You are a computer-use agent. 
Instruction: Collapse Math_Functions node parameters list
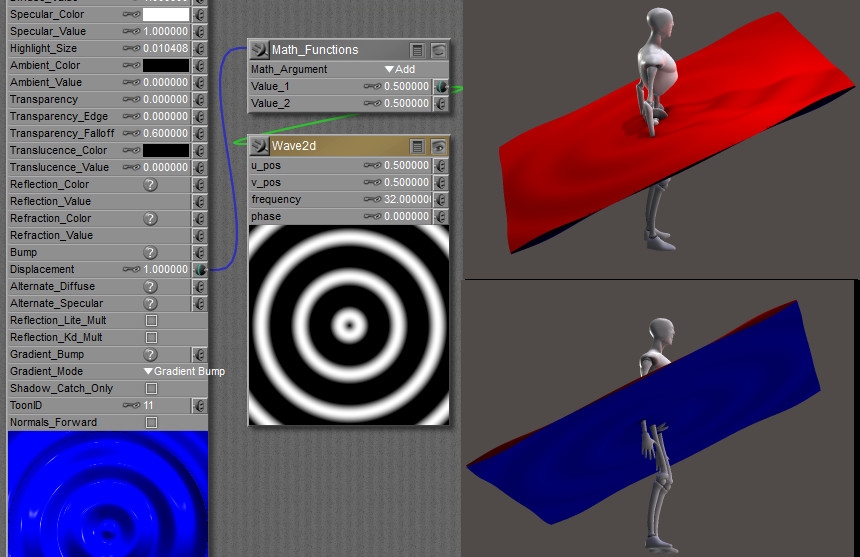pos(417,50)
